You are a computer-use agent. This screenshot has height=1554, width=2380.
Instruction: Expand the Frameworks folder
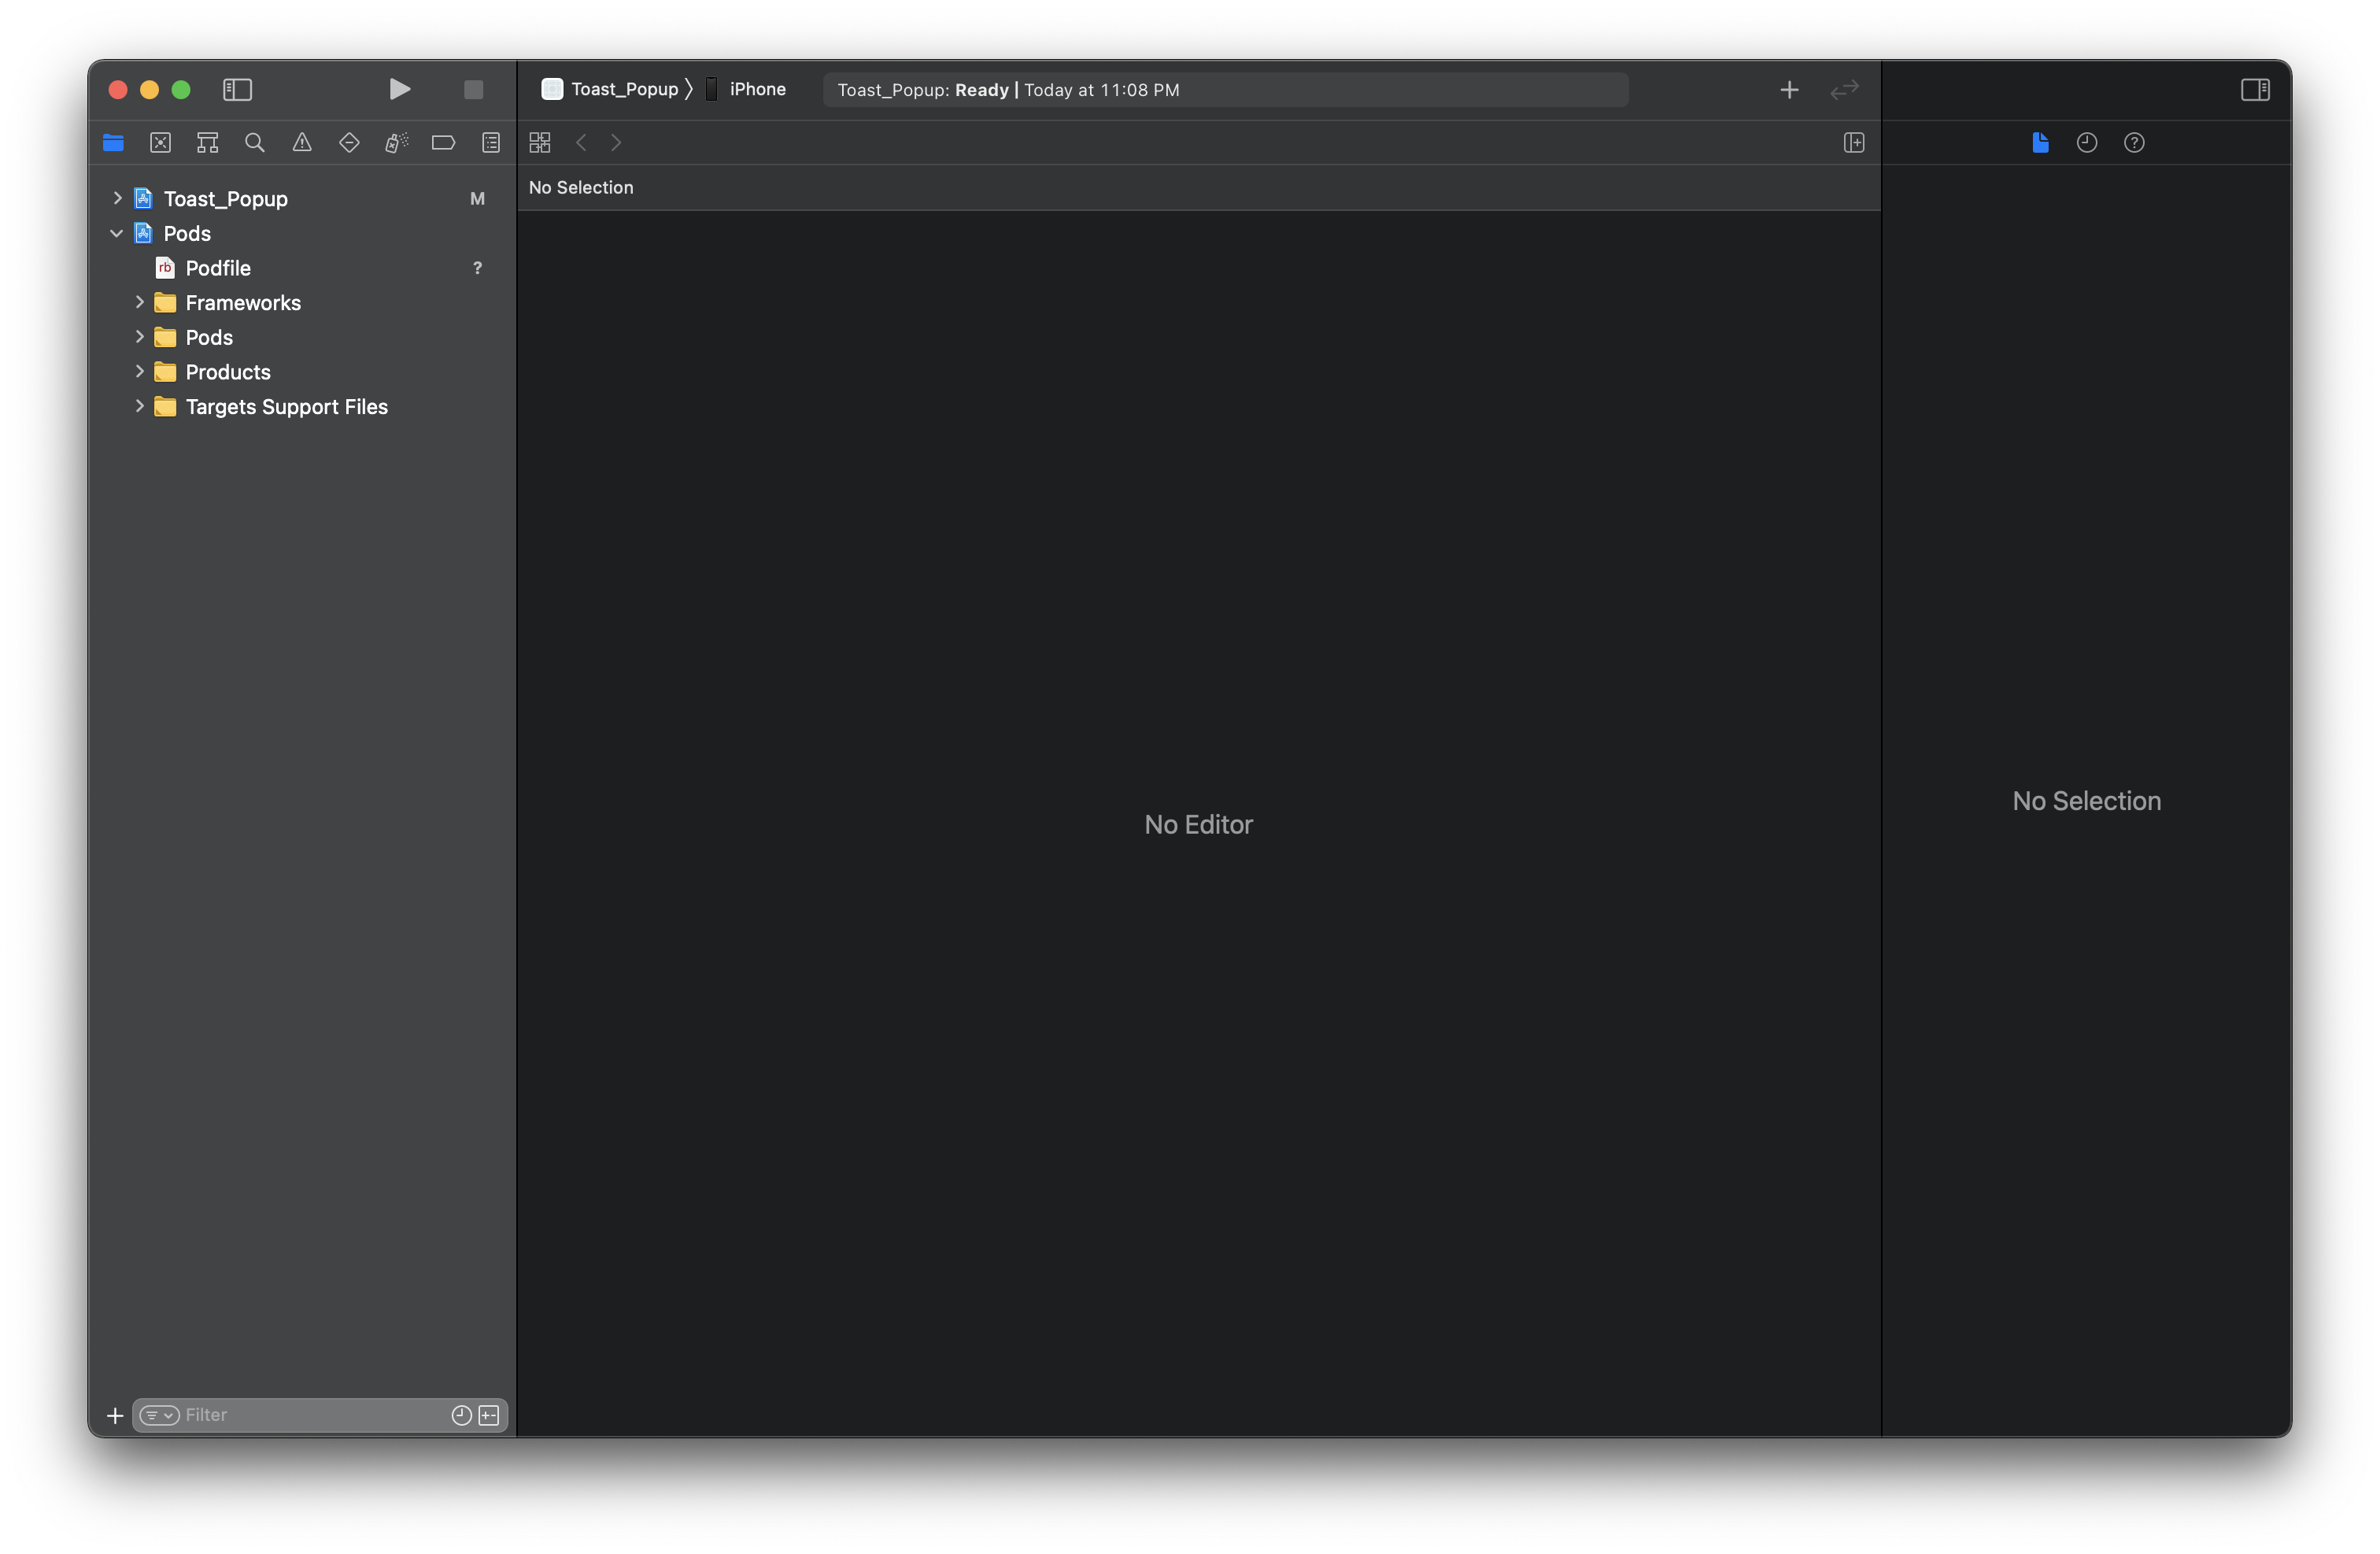tap(140, 302)
